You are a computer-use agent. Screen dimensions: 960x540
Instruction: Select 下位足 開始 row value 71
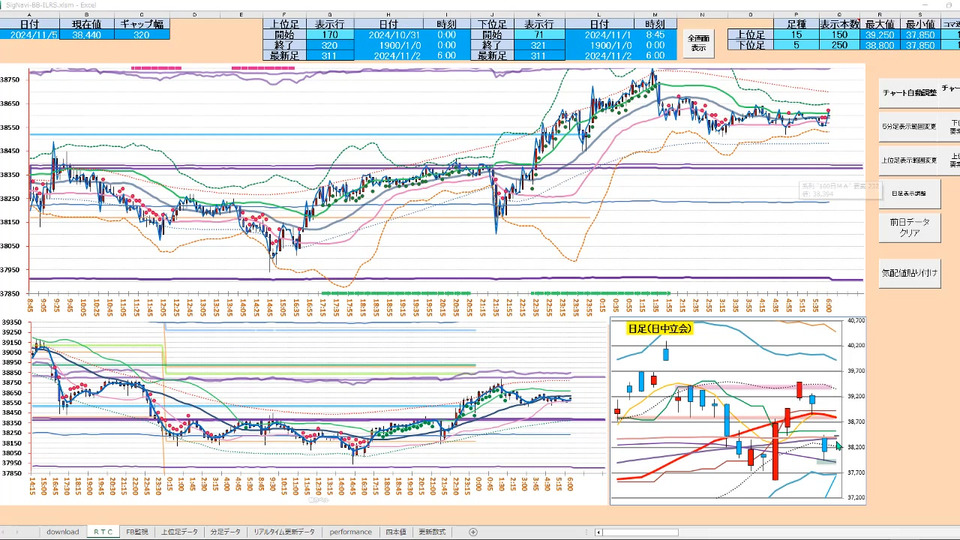539,35
